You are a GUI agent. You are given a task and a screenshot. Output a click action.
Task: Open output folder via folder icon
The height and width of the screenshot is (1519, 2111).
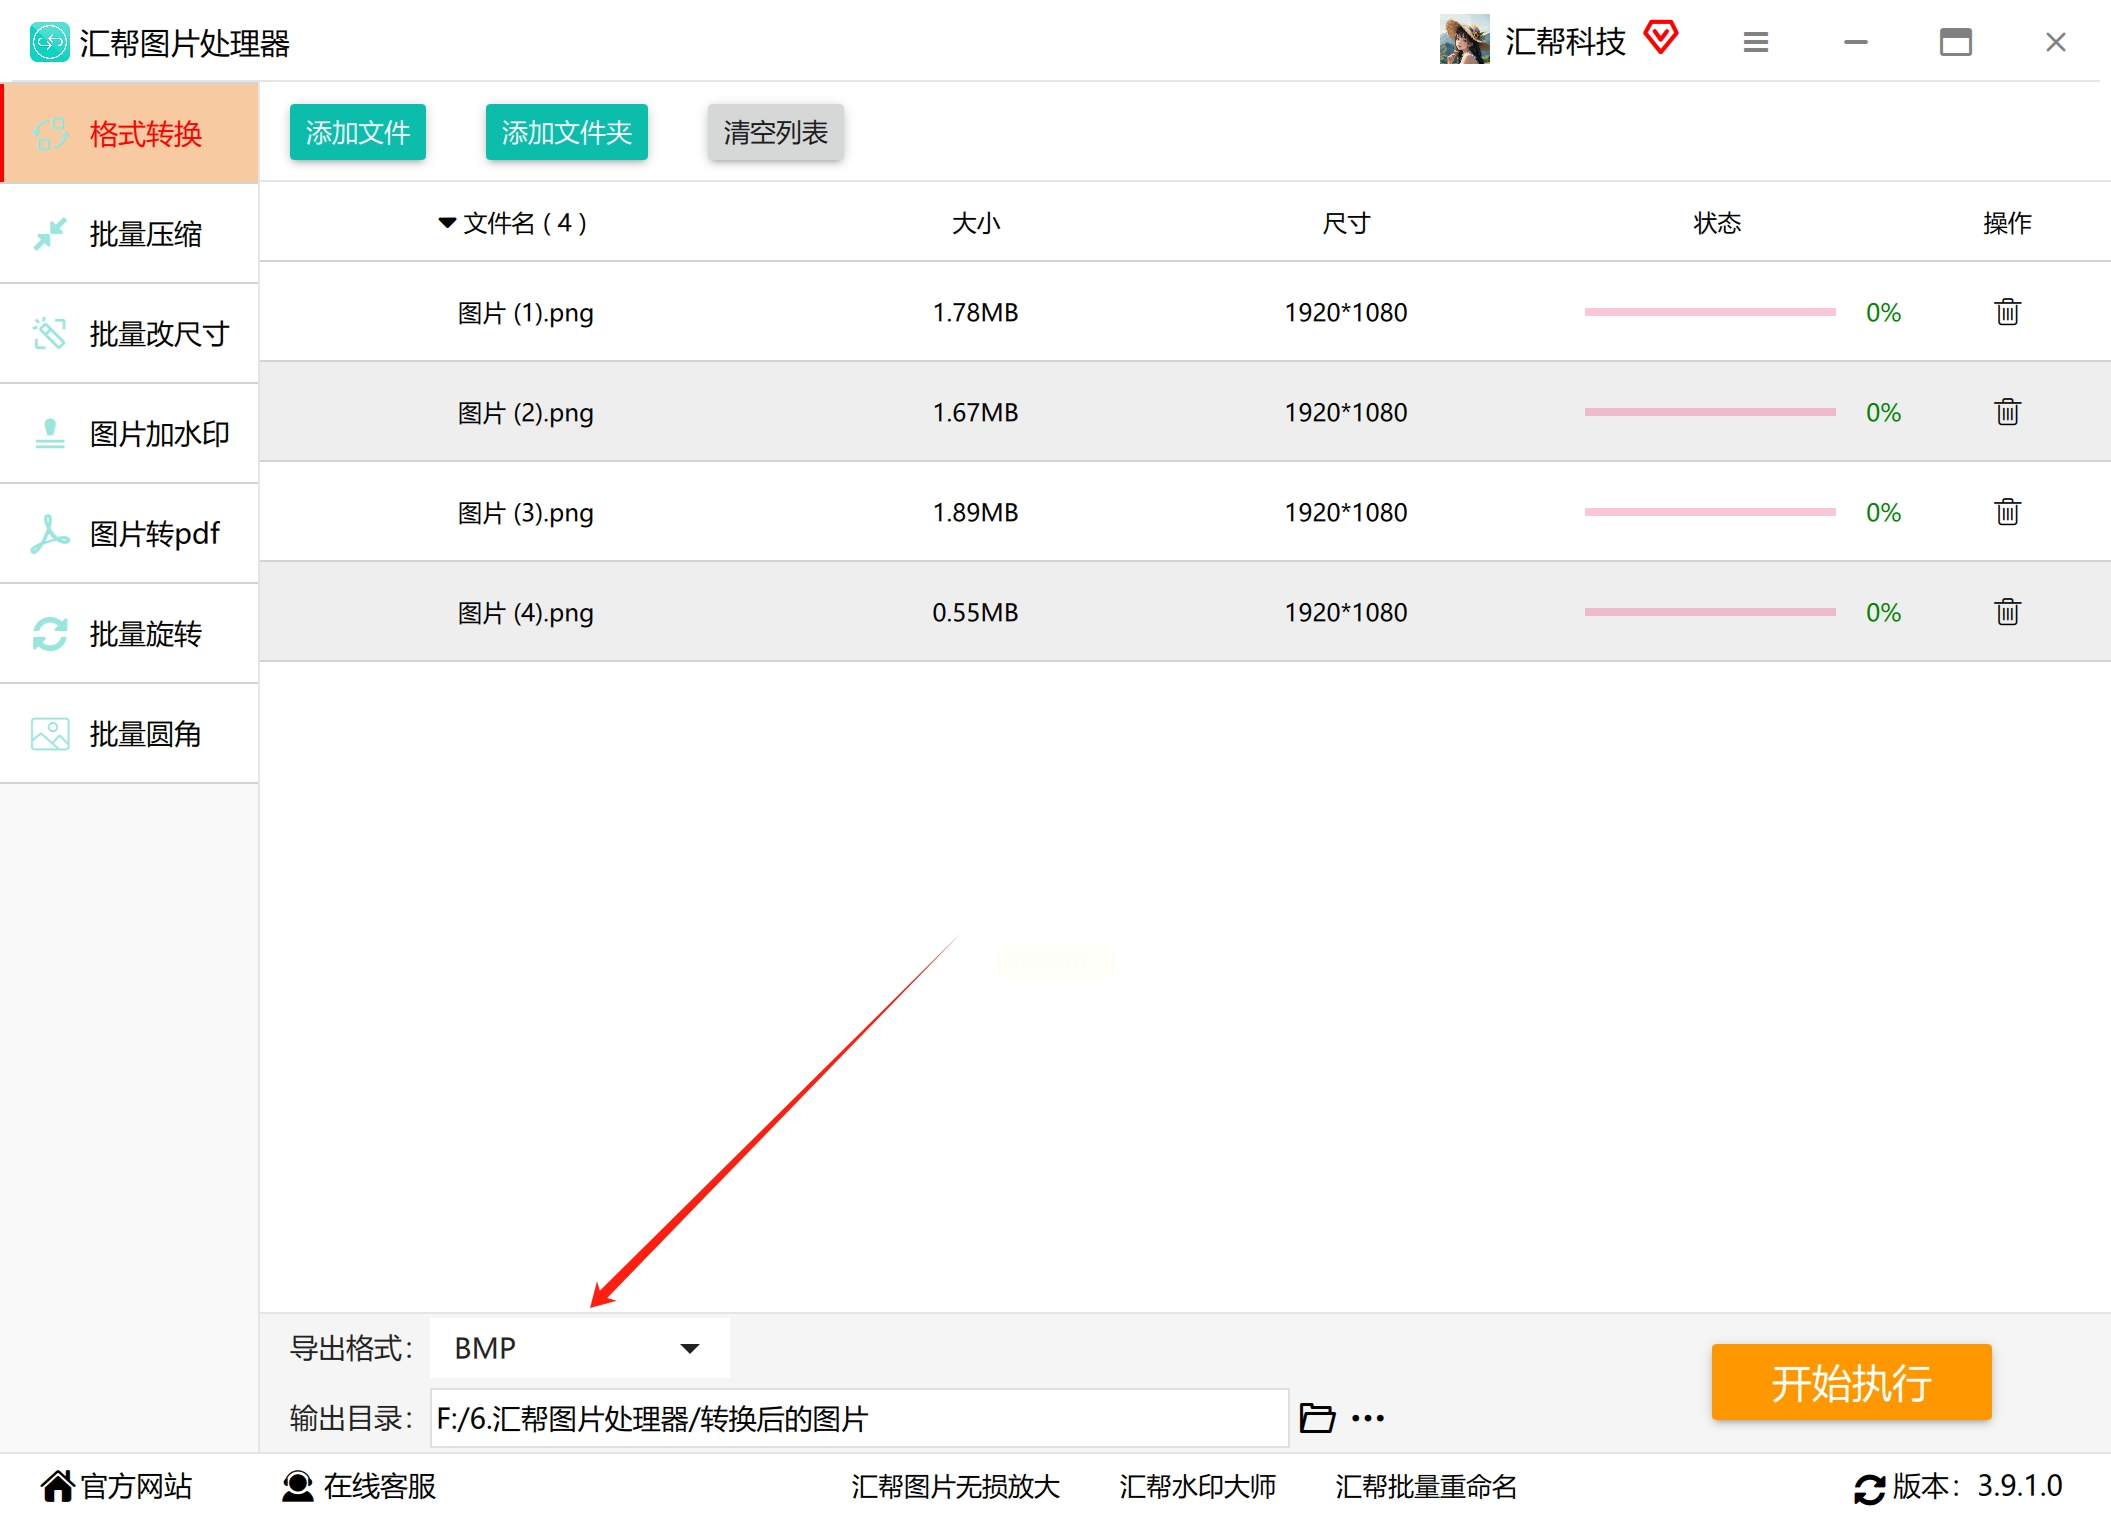pyautogui.click(x=1316, y=1418)
